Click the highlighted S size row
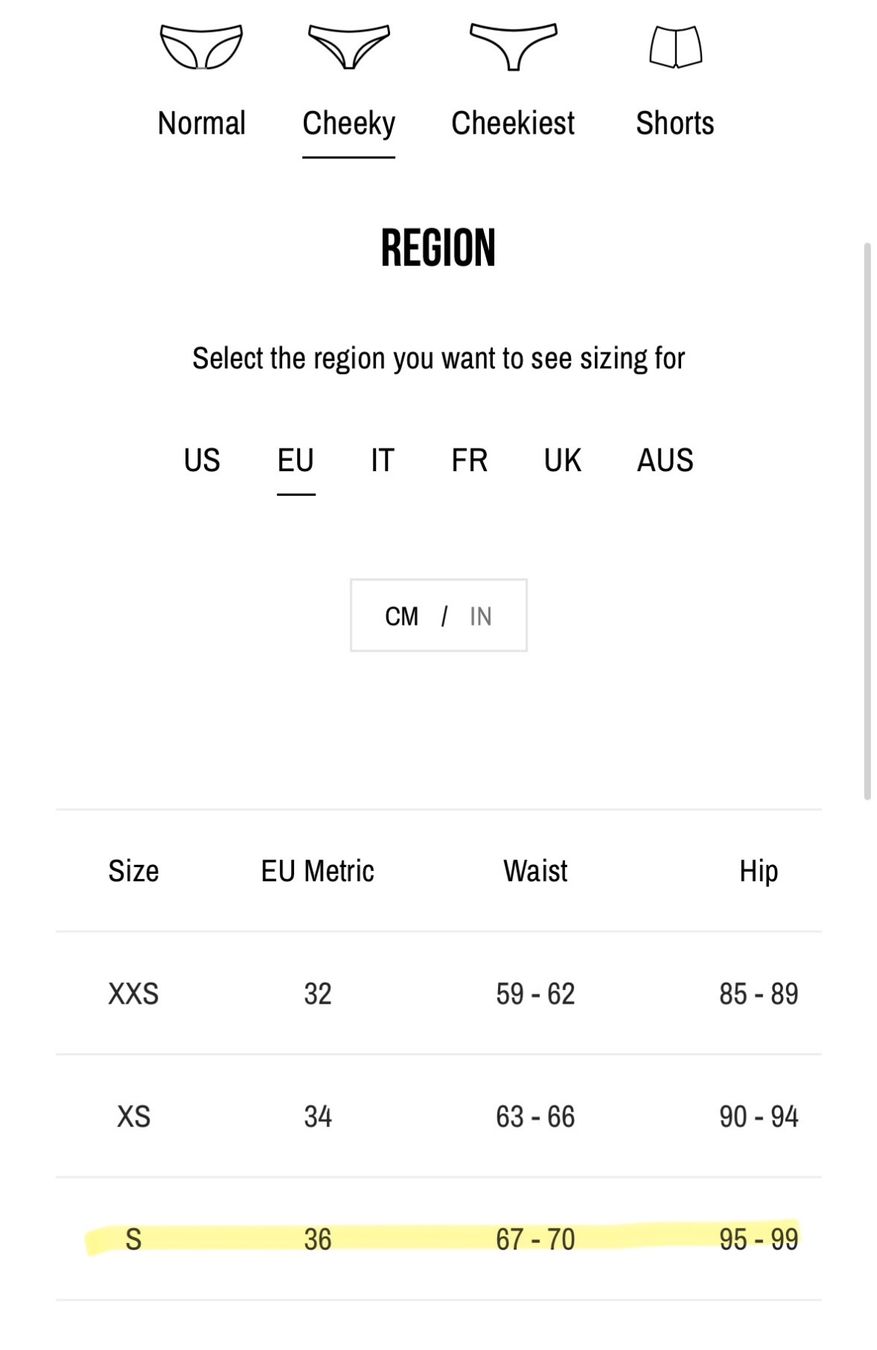Viewport: 877px width, 1350px height. (x=439, y=1239)
